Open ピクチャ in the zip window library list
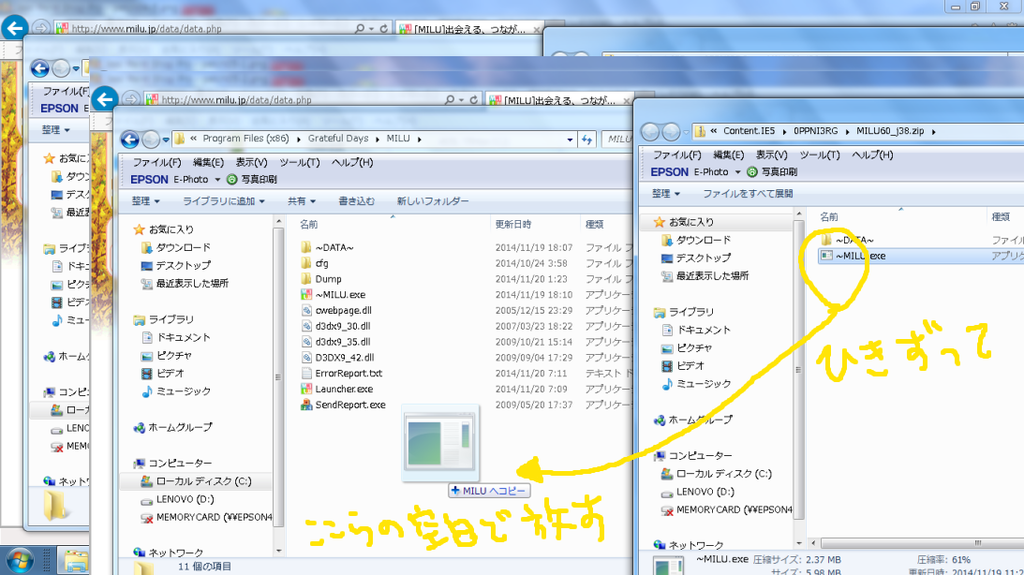The height and width of the screenshot is (575, 1024). coord(687,348)
